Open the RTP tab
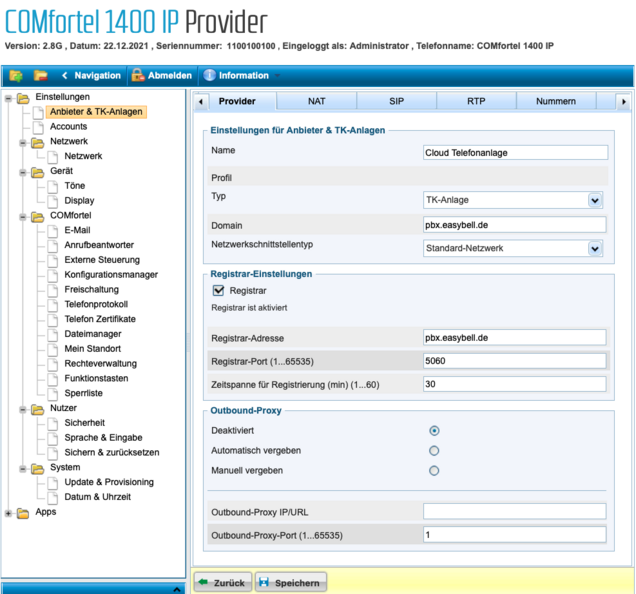636x594 pixels. (476, 101)
